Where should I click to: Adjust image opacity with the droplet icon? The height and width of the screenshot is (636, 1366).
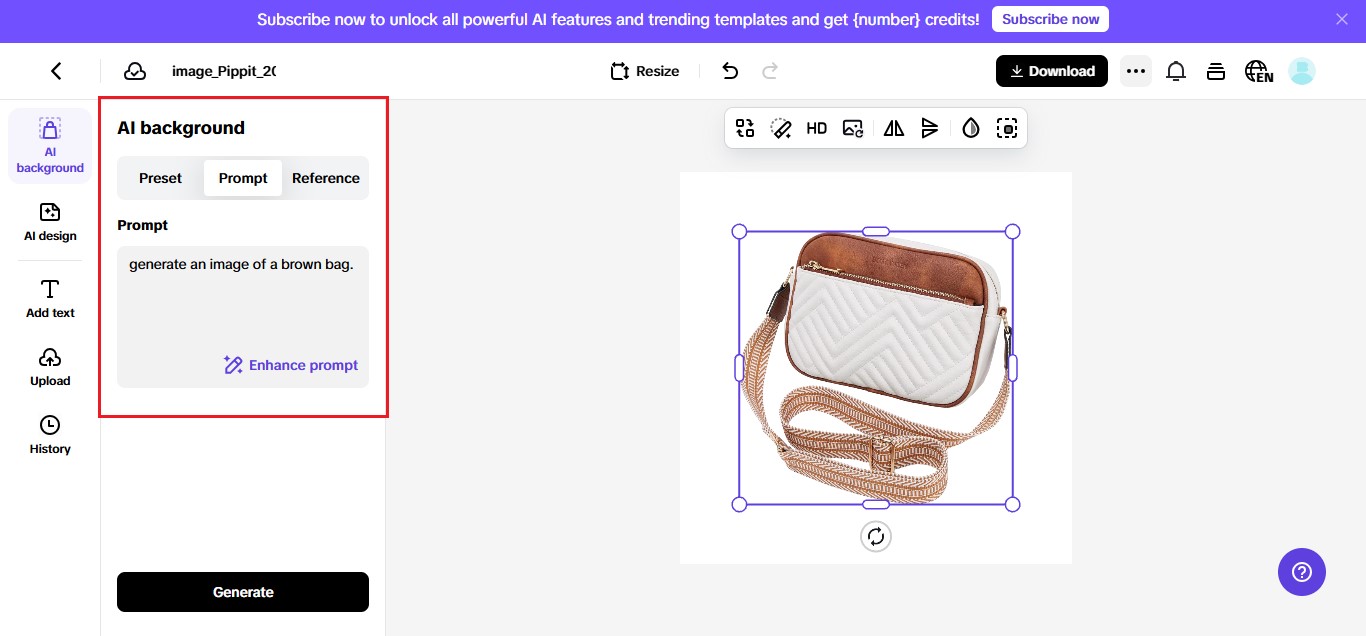point(969,127)
